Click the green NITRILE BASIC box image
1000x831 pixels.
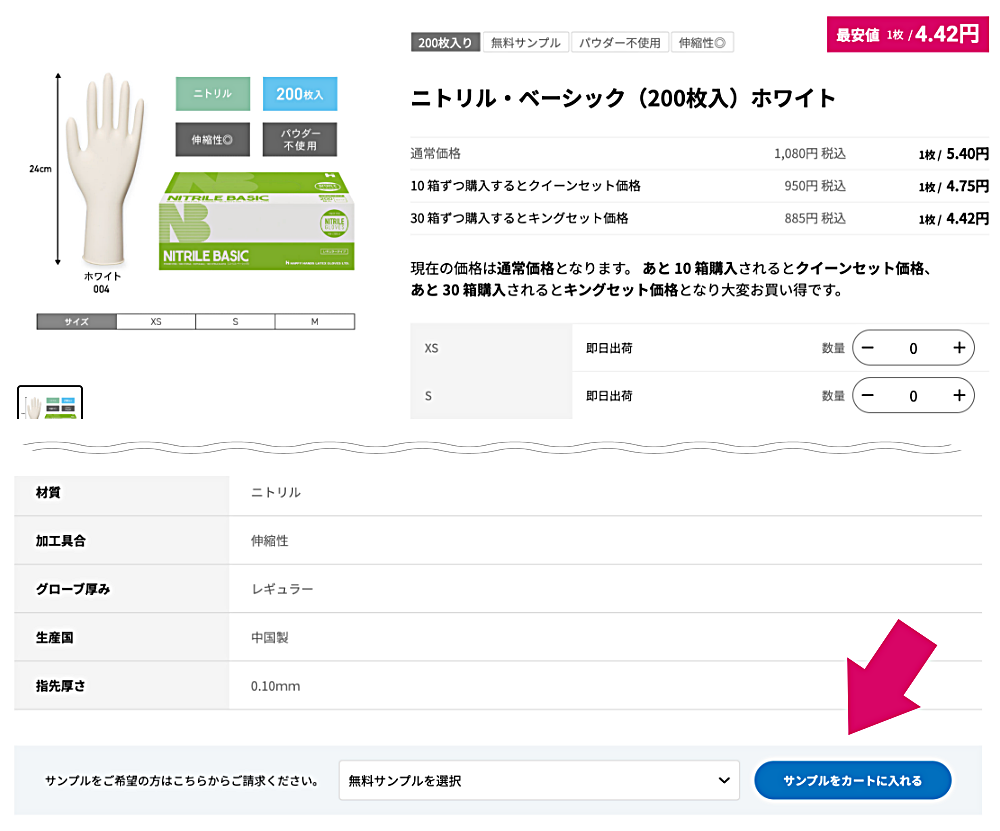click(x=254, y=221)
